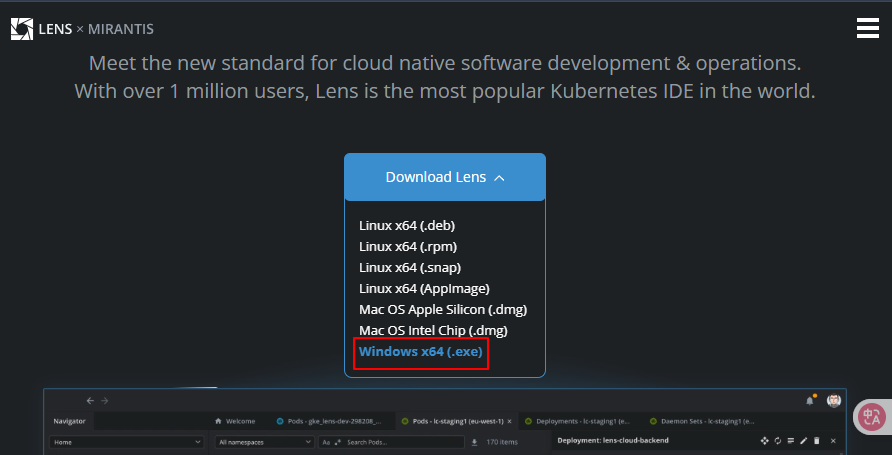Viewport: 892px width, 455px height.
Task: Click the move icon in Deployment panel
Action: 765,441
